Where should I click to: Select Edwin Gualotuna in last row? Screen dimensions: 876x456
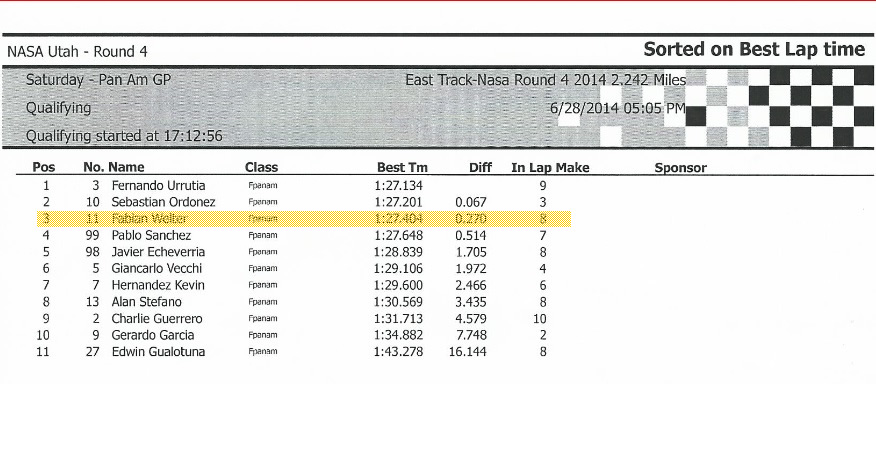coord(158,352)
